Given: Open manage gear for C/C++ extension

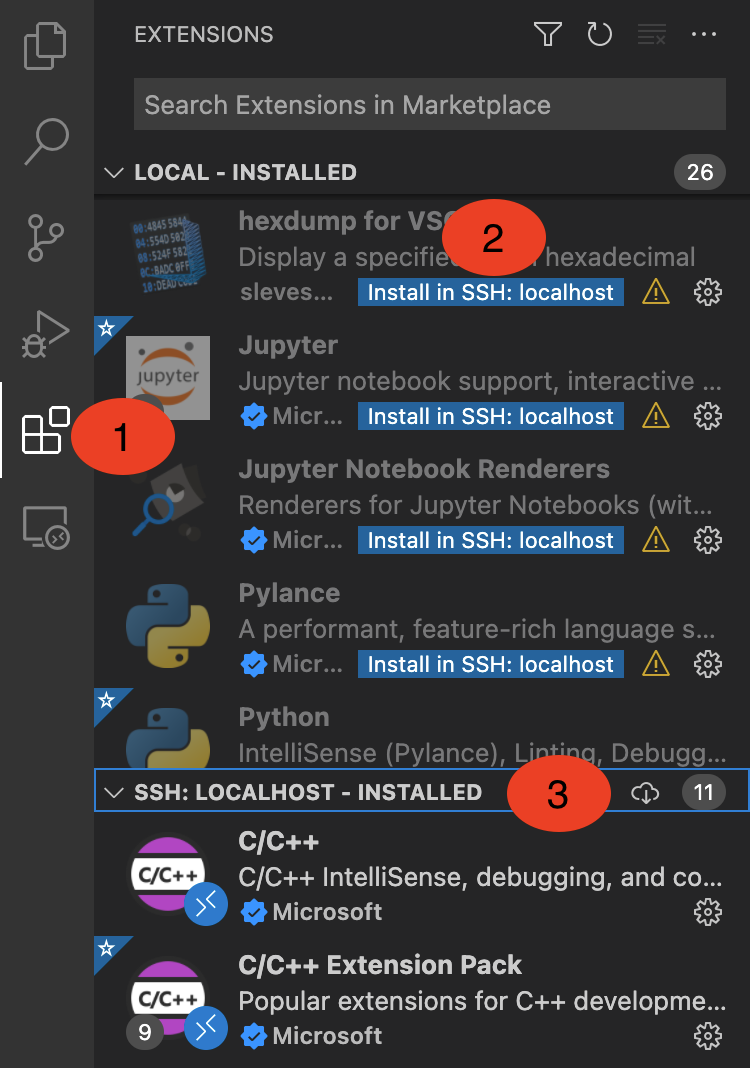Looking at the screenshot, I should (x=708, y=912).
